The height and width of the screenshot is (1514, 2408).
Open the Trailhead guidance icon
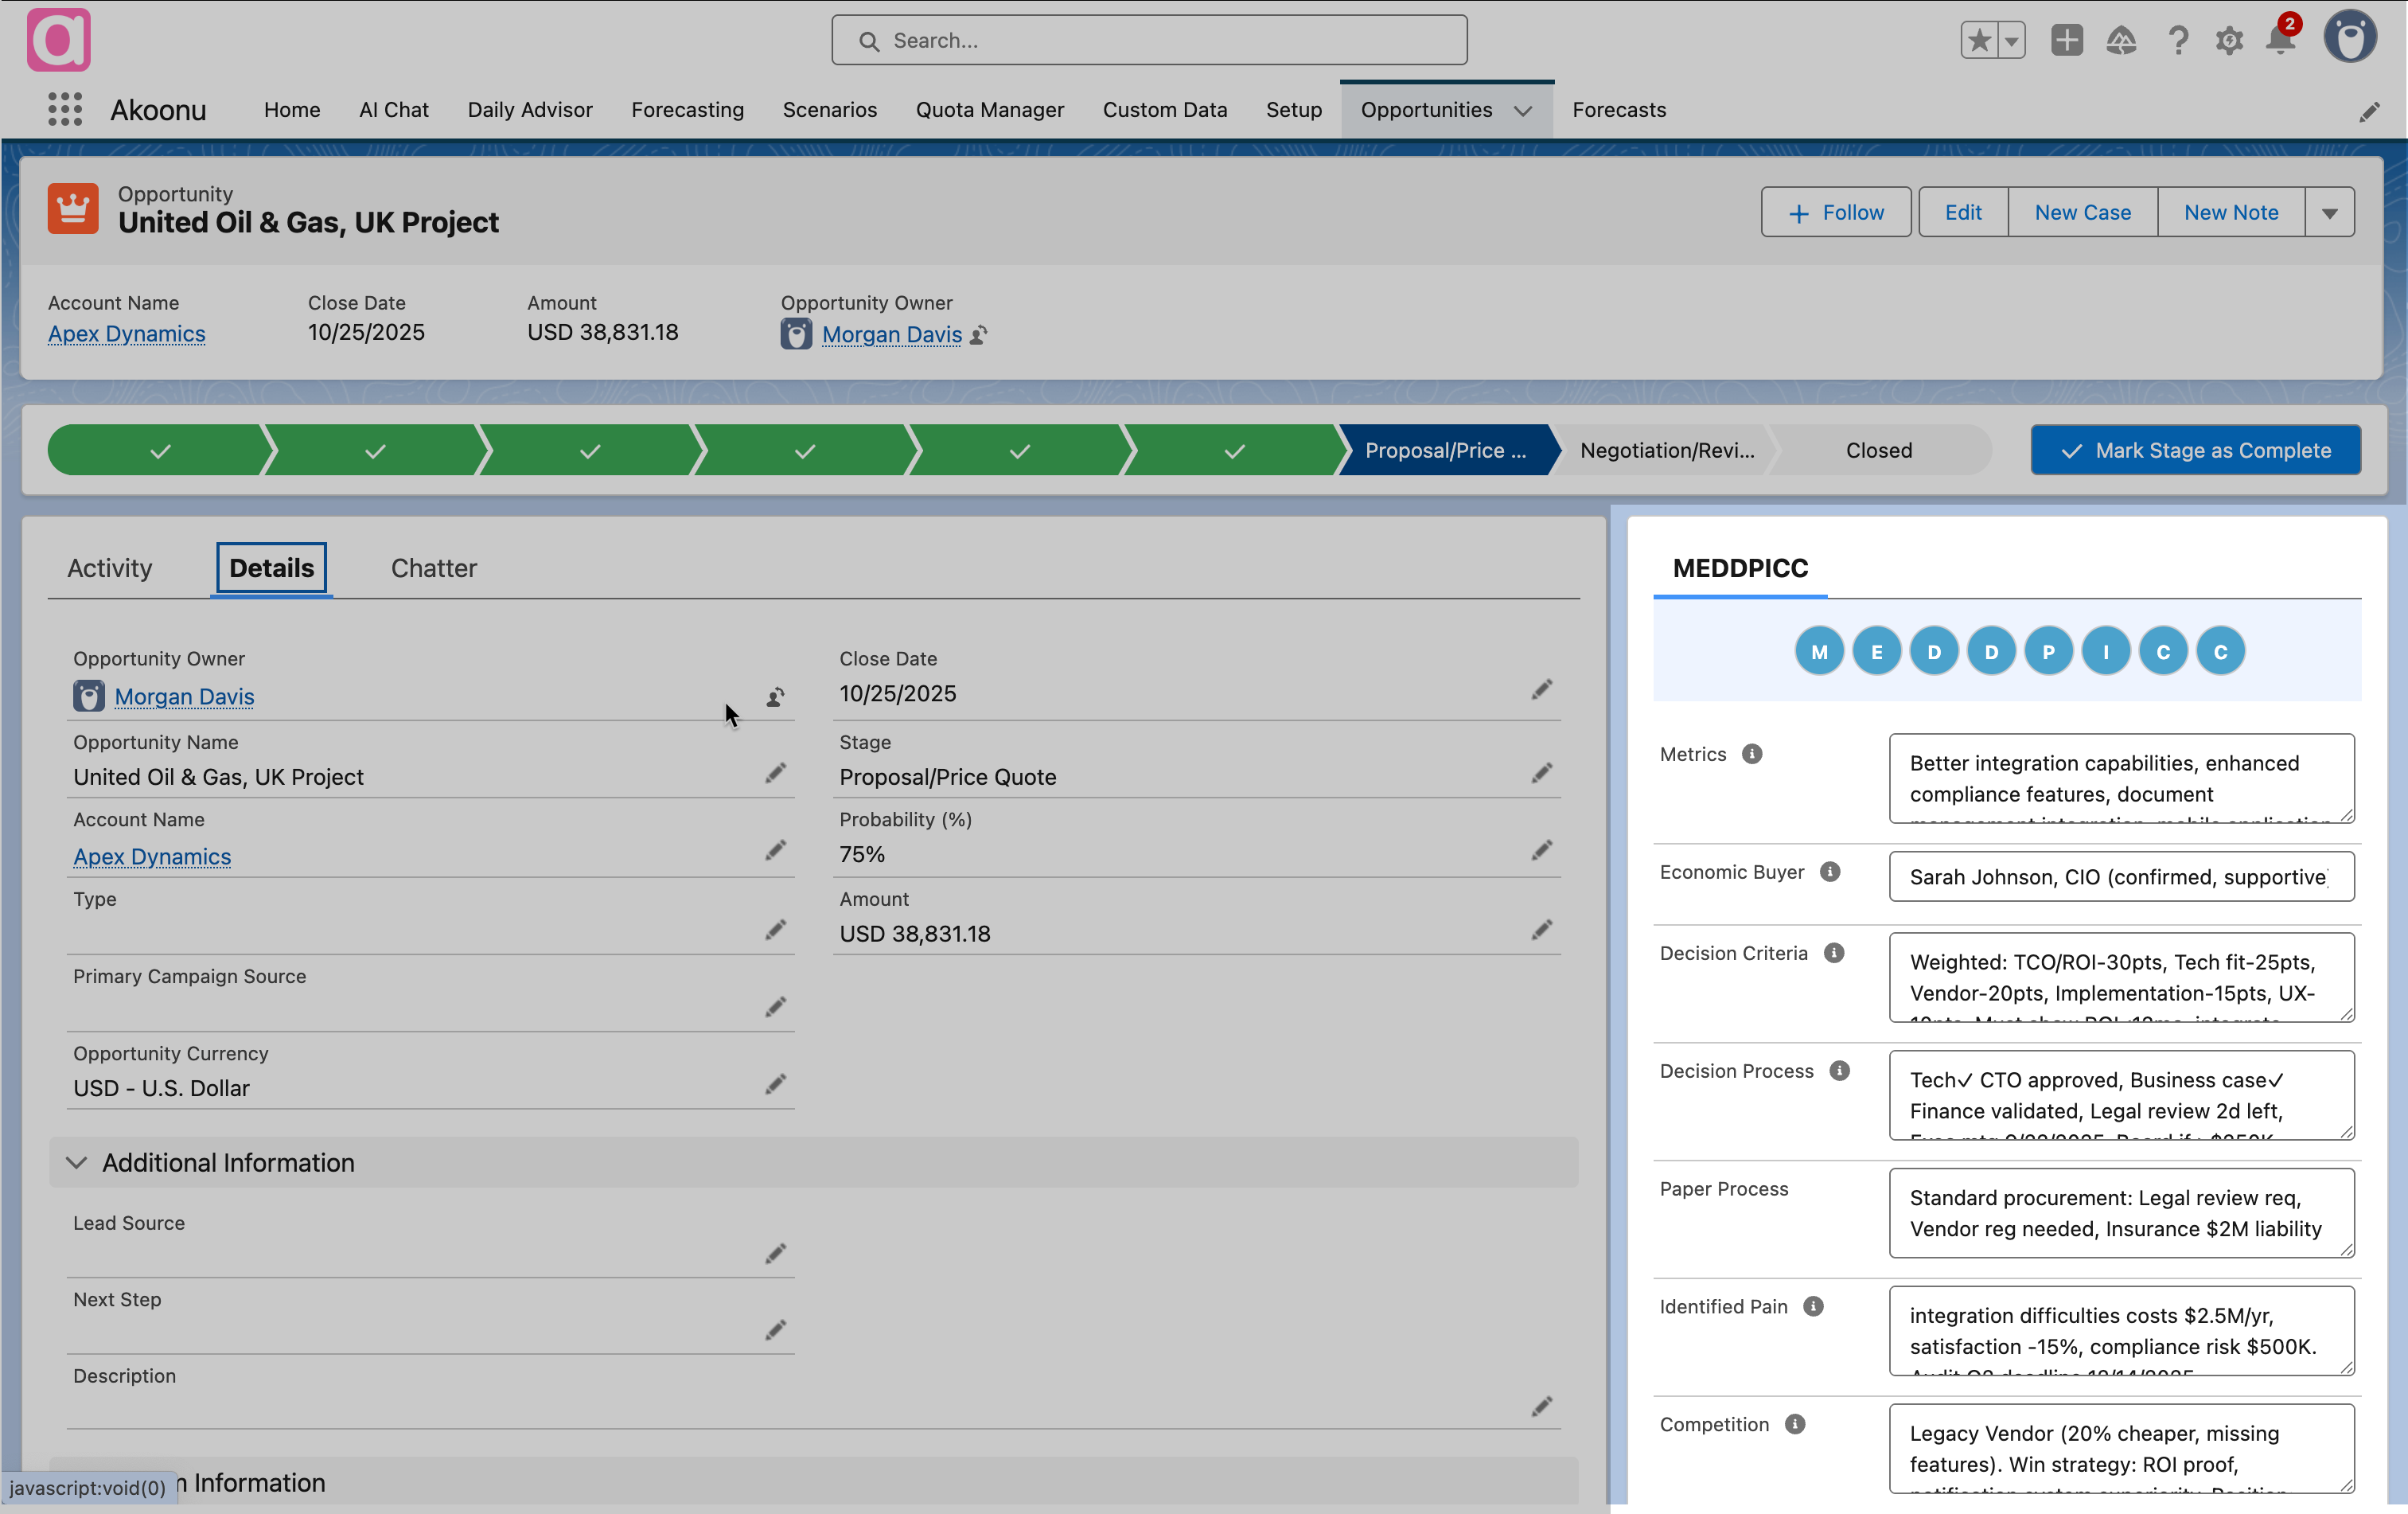pos(2121,41)
